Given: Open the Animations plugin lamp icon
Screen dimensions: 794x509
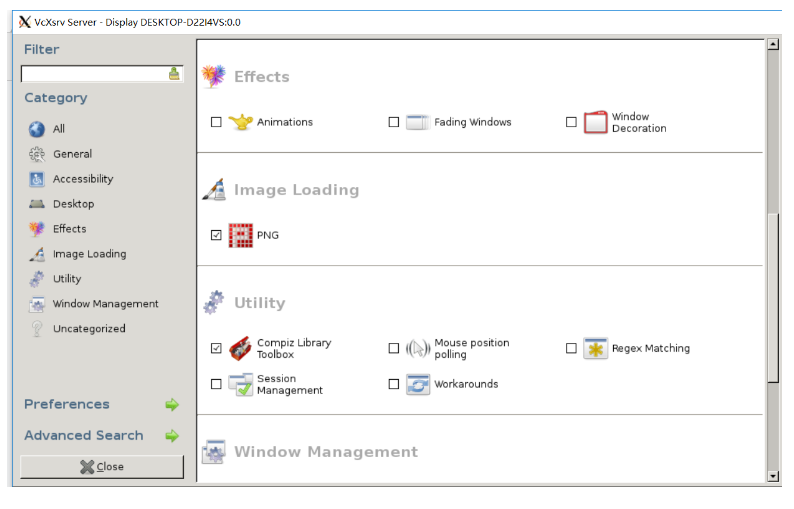Looking at the screenshot, I should click(241, 122).
